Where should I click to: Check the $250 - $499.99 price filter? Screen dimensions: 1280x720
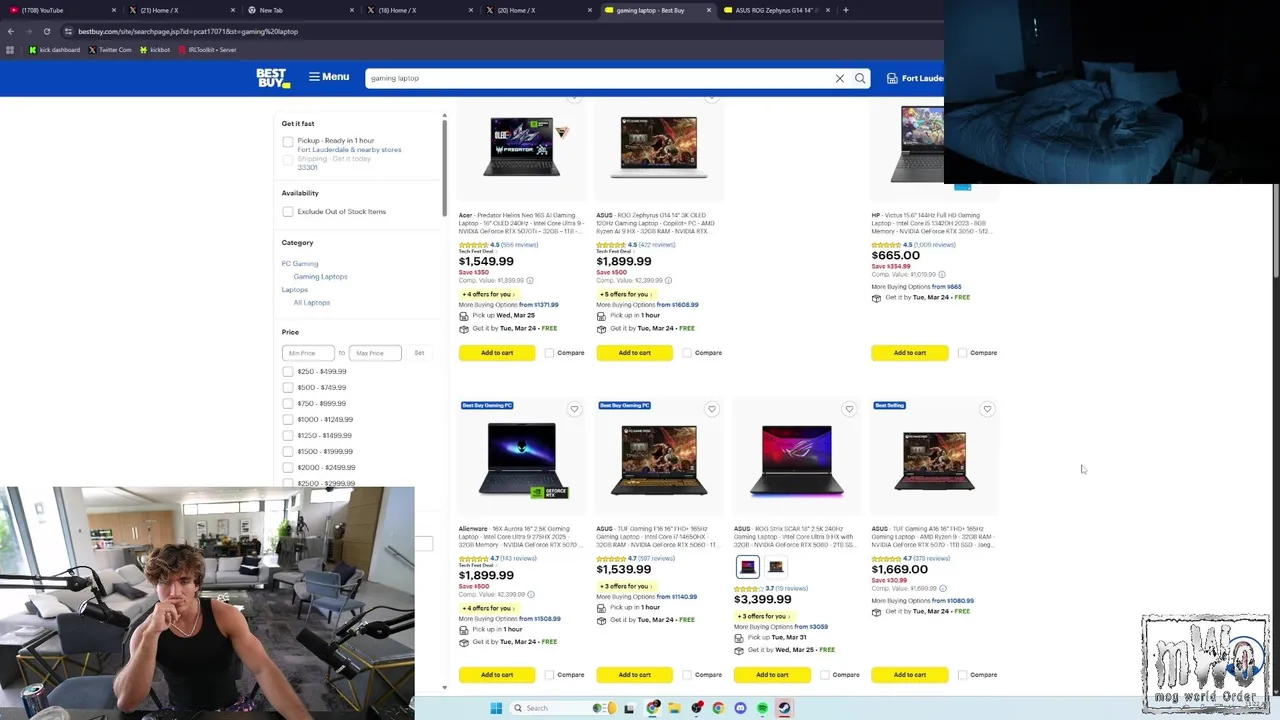click(x=288, y=372)
